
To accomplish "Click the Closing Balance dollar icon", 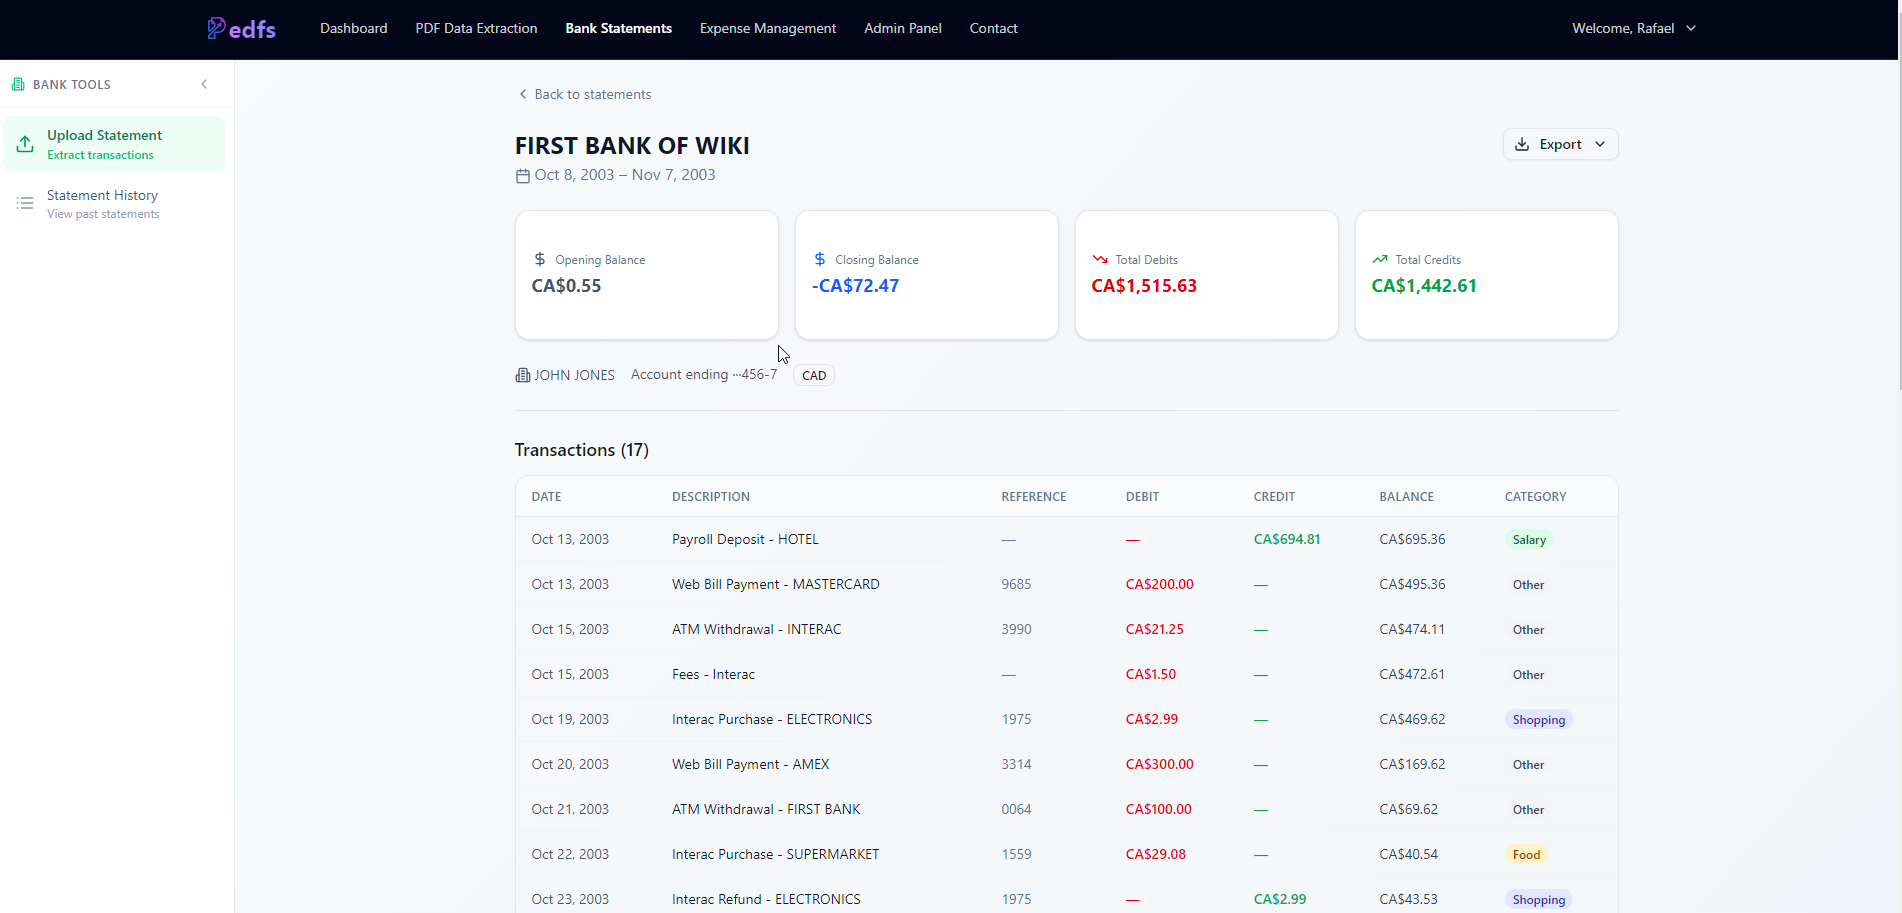I will click(820, 259).
